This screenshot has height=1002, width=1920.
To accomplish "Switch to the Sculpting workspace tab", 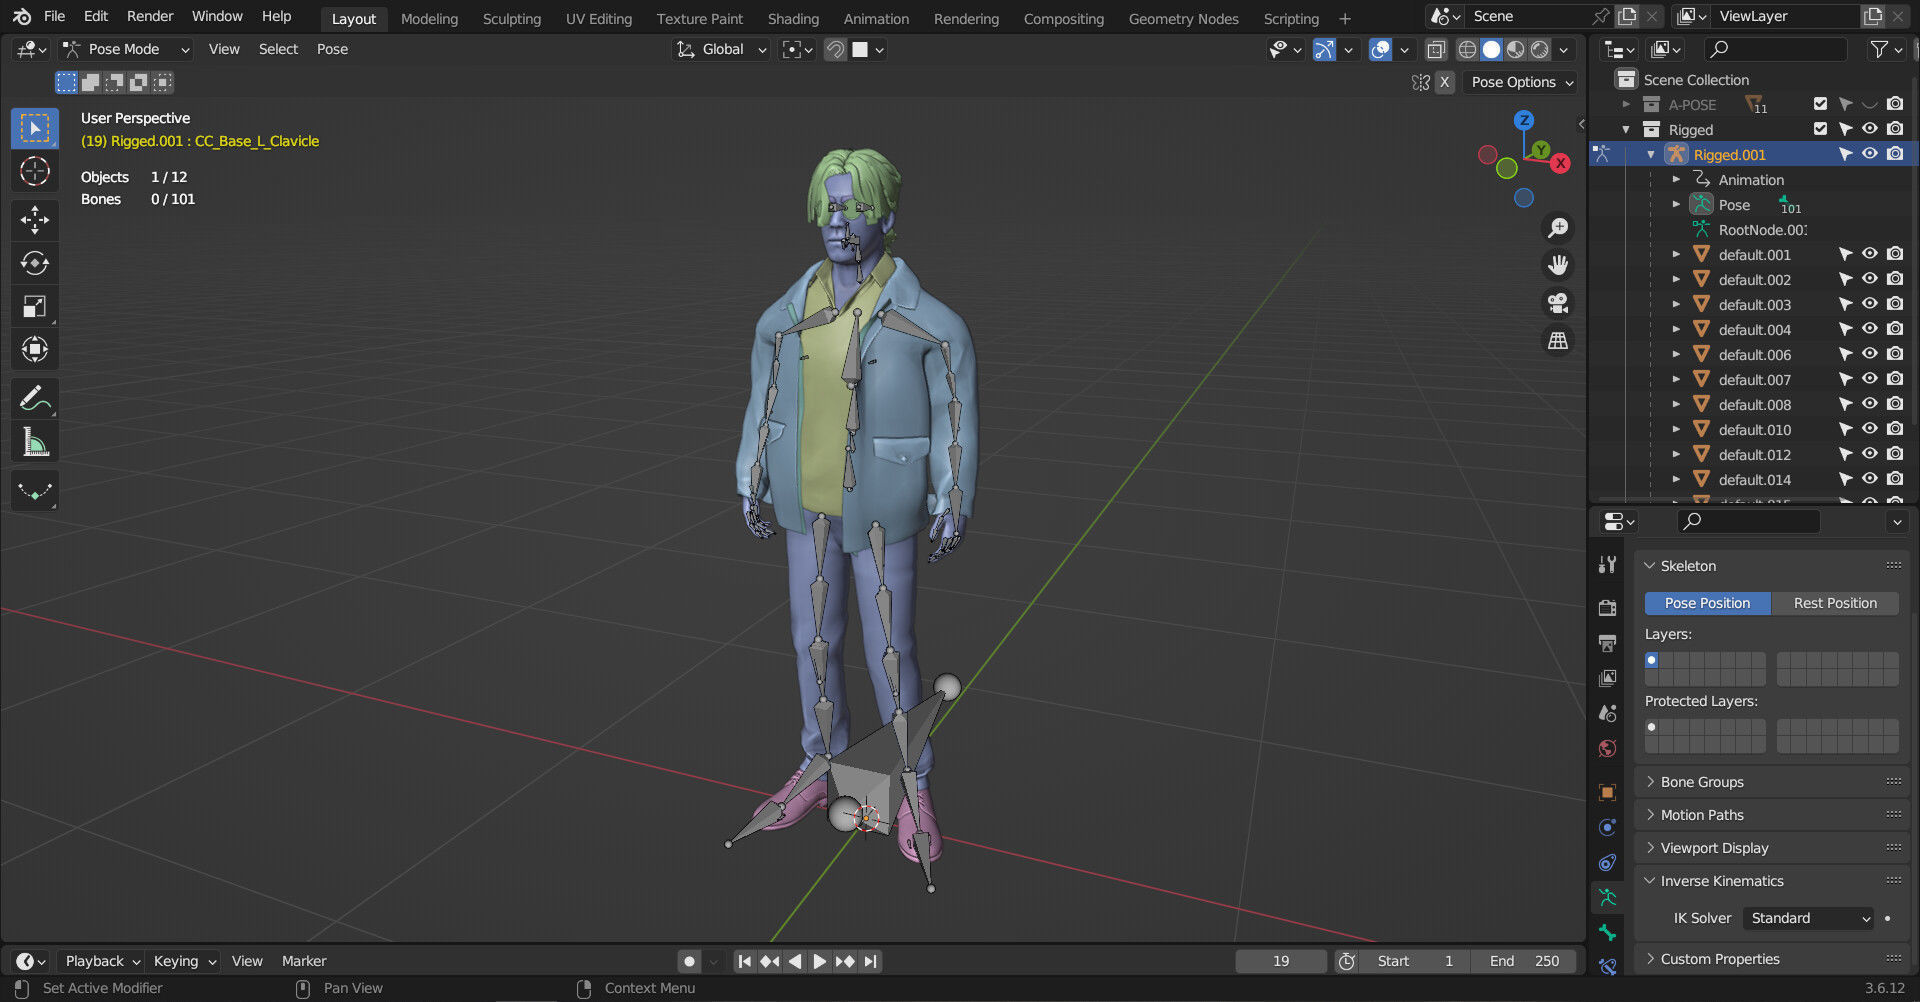I will [512, 18].
